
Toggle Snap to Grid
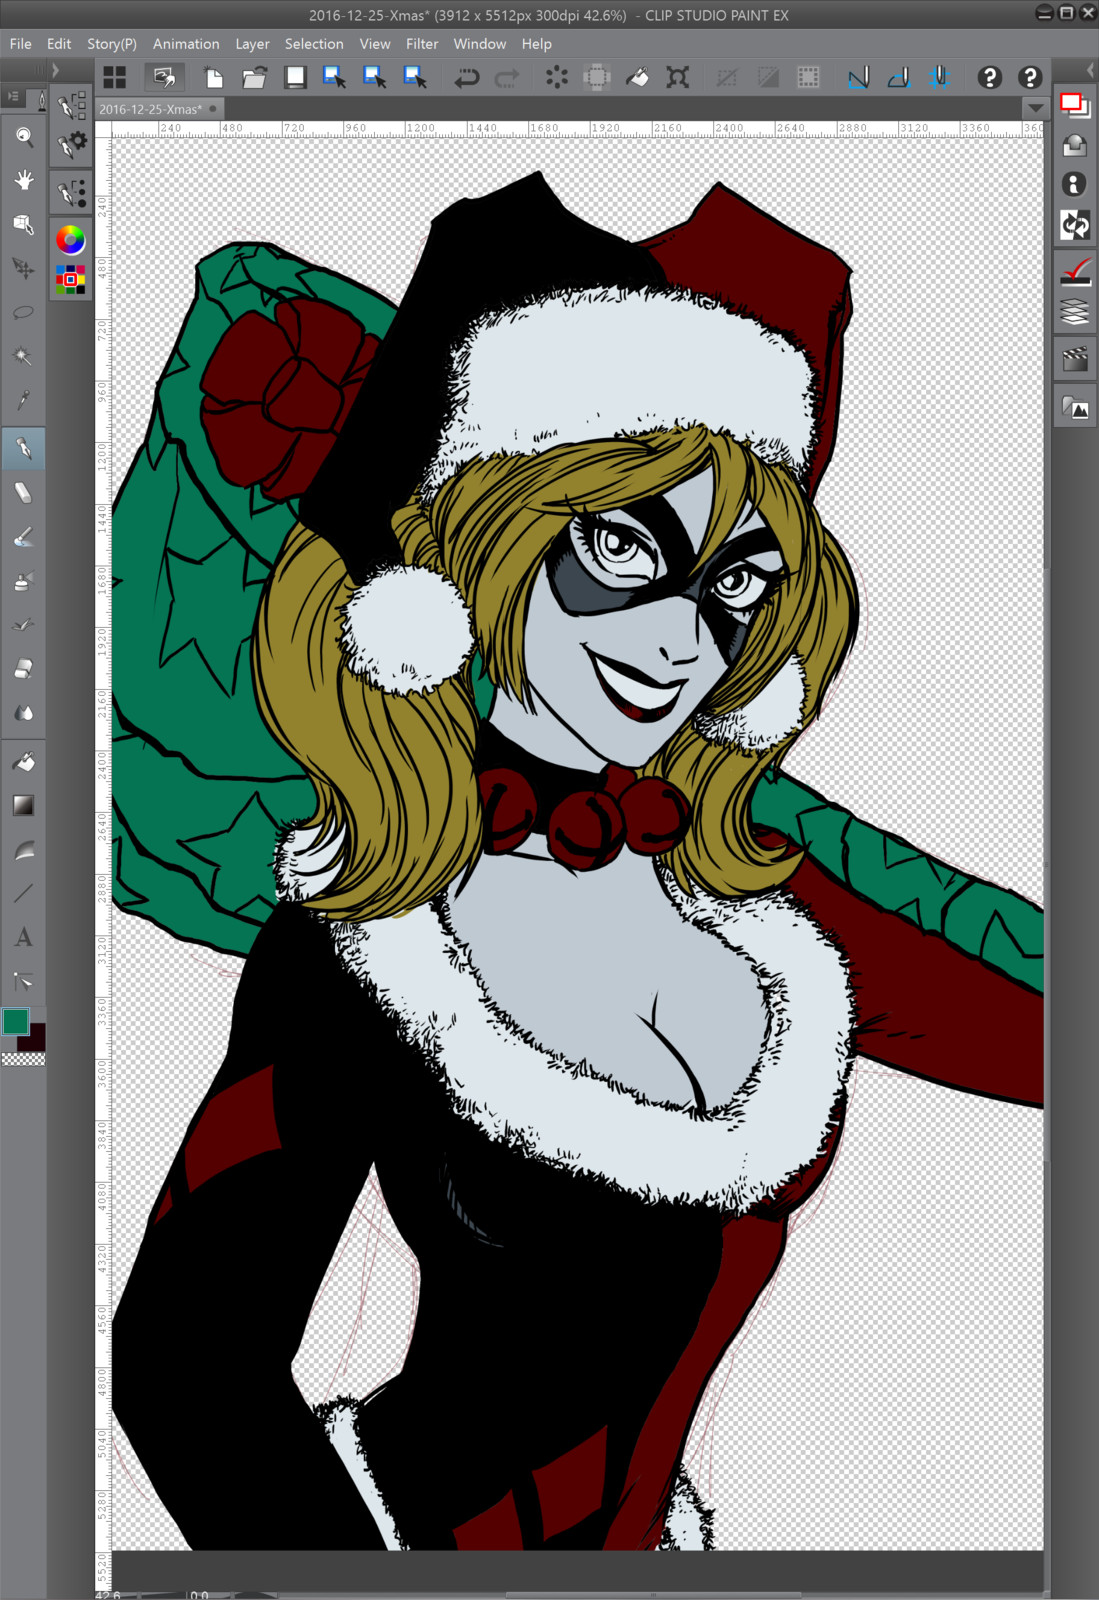940,77
